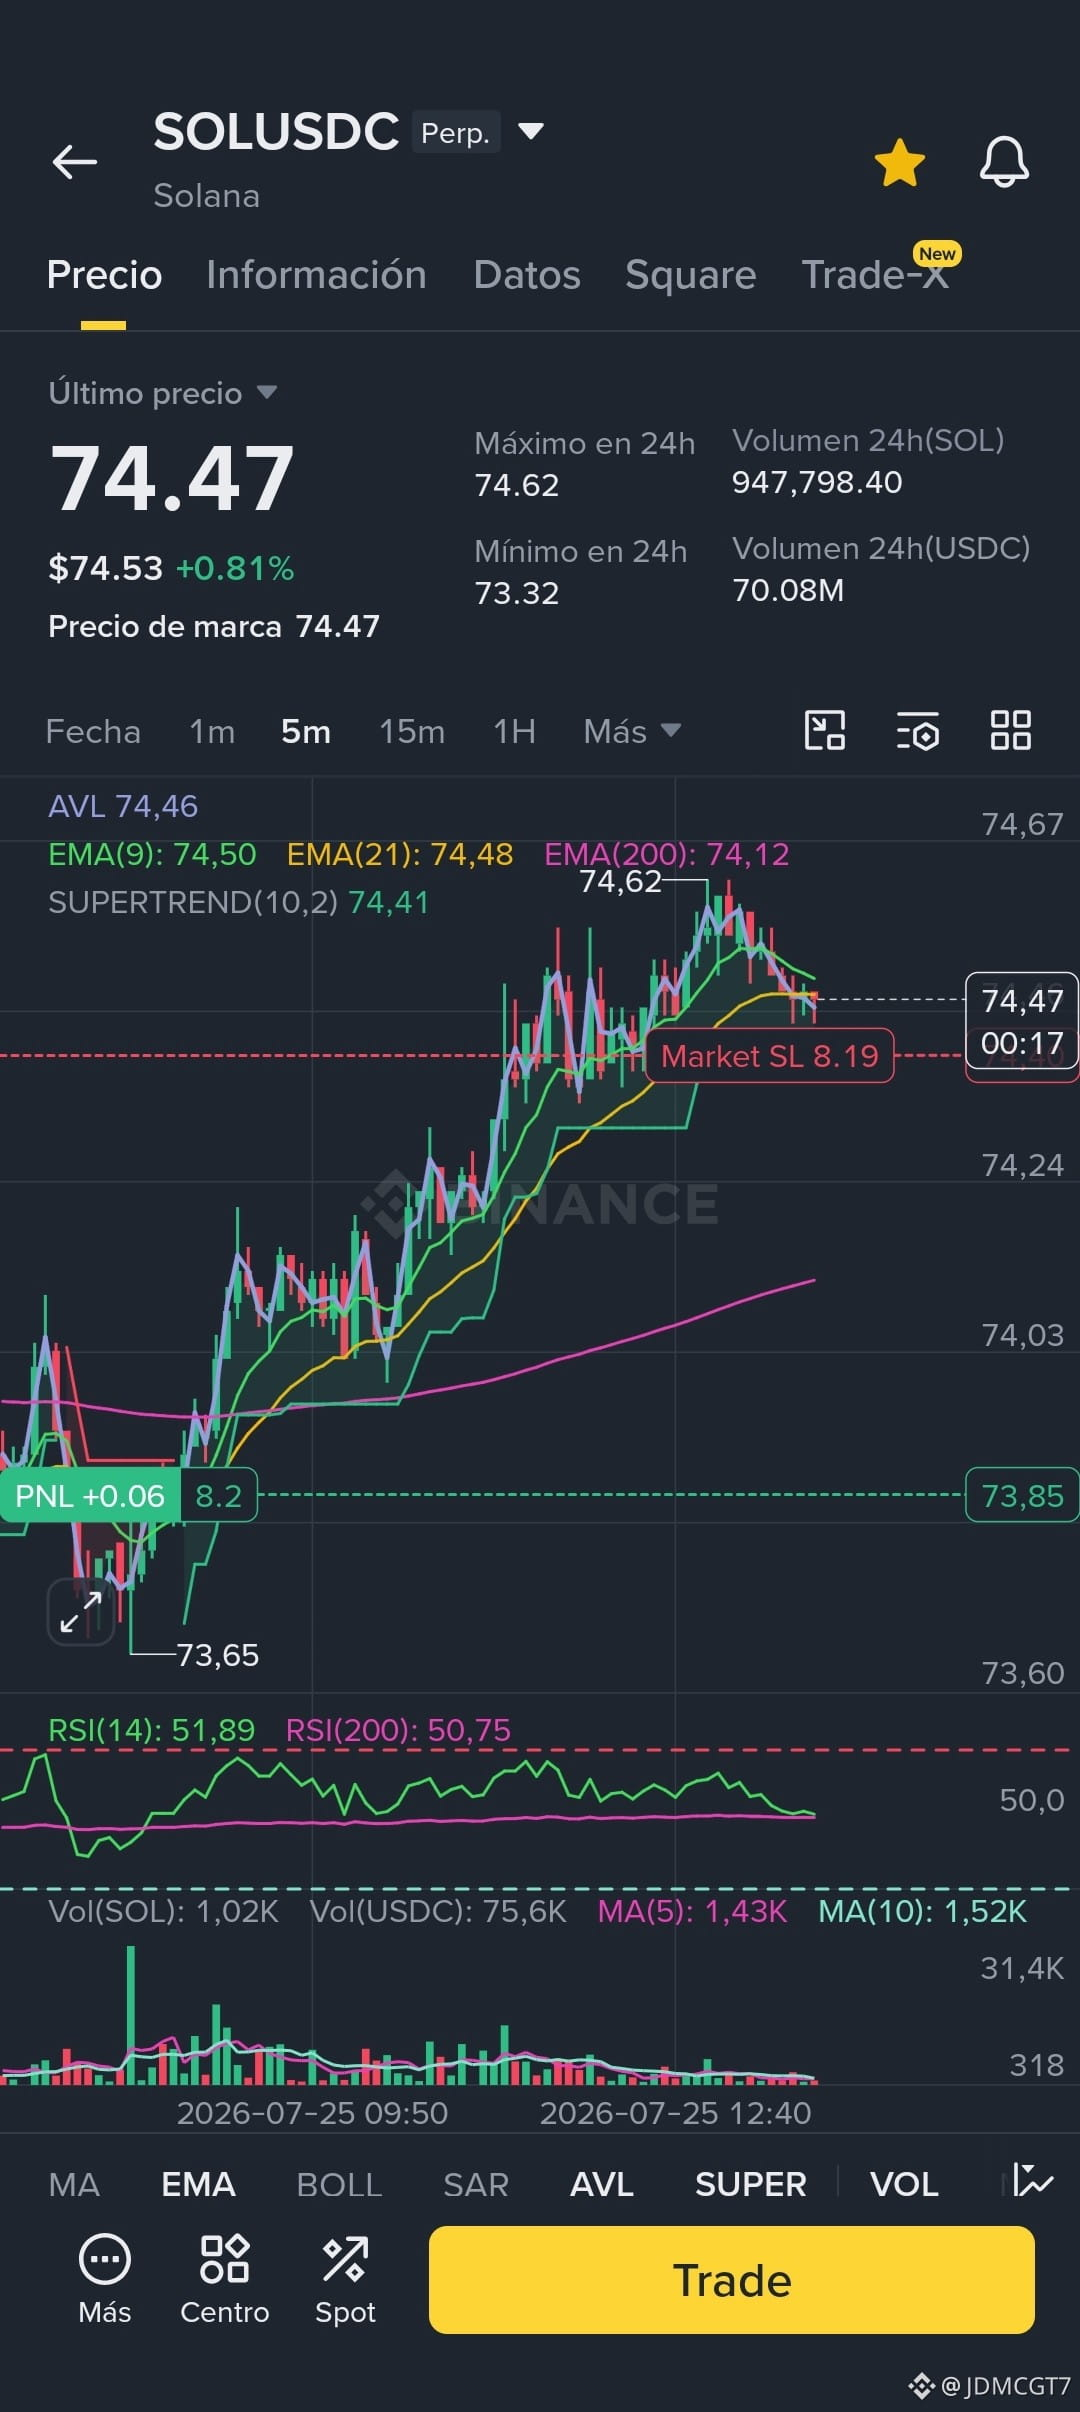1080x2412 pixels.
Task: Open the Información tab
Action: tap(316, 275)
